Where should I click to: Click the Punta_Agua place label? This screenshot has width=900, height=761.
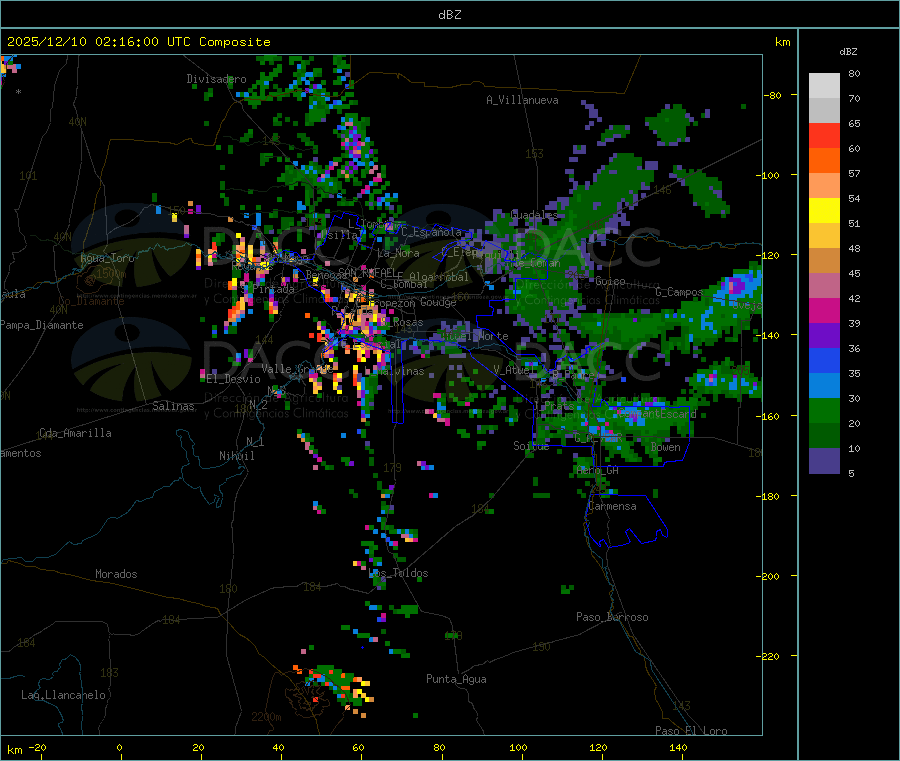tap(456, 679)
